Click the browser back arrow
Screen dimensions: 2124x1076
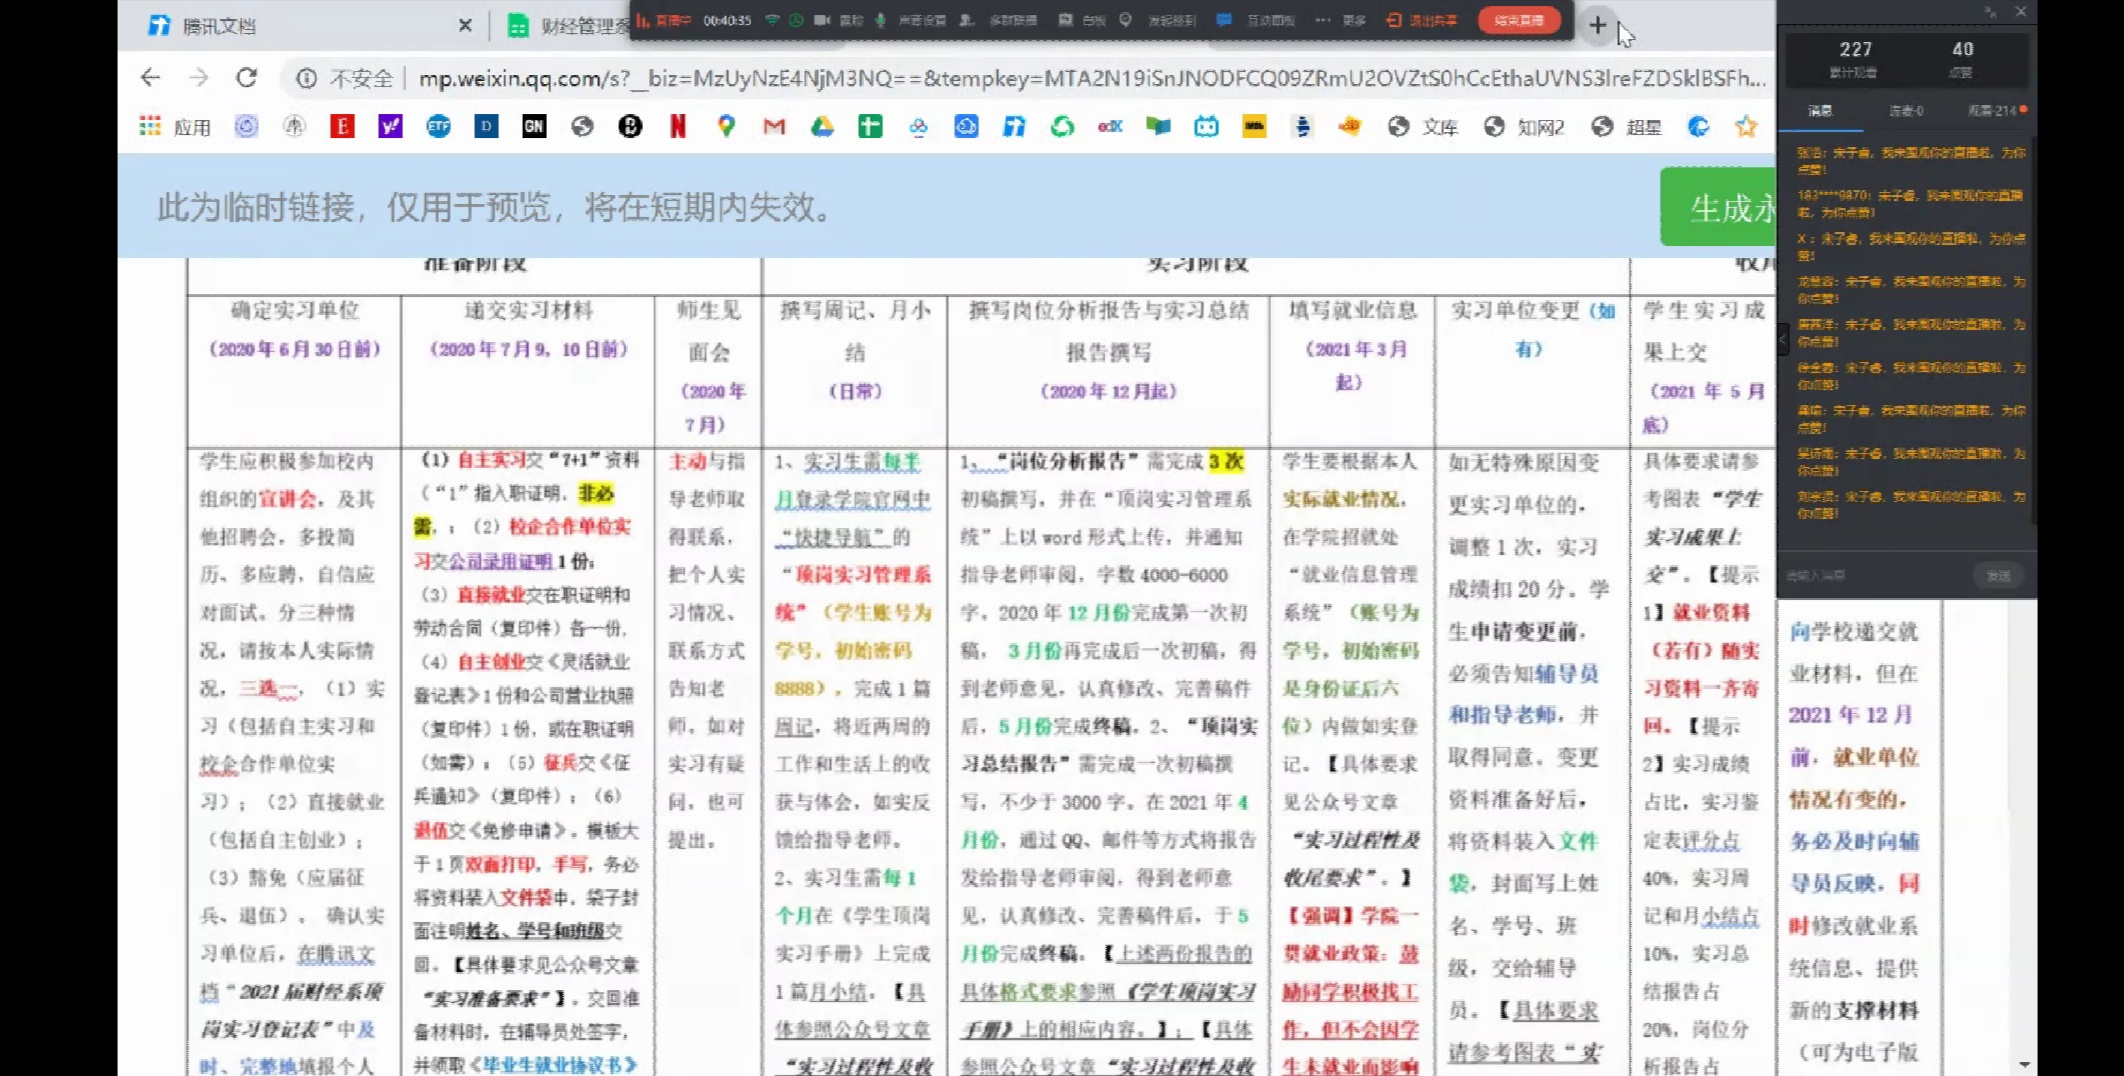[150, 77]
